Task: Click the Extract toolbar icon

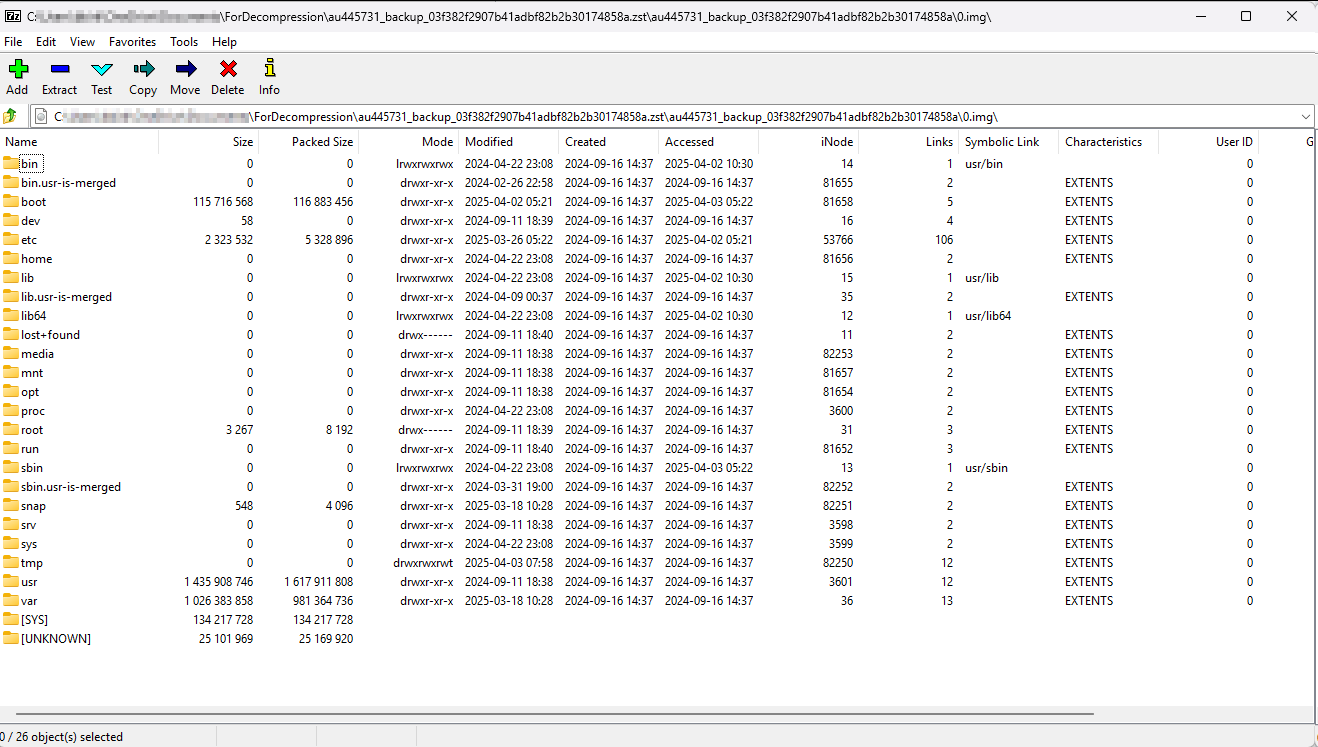Action: click(59, 69)
